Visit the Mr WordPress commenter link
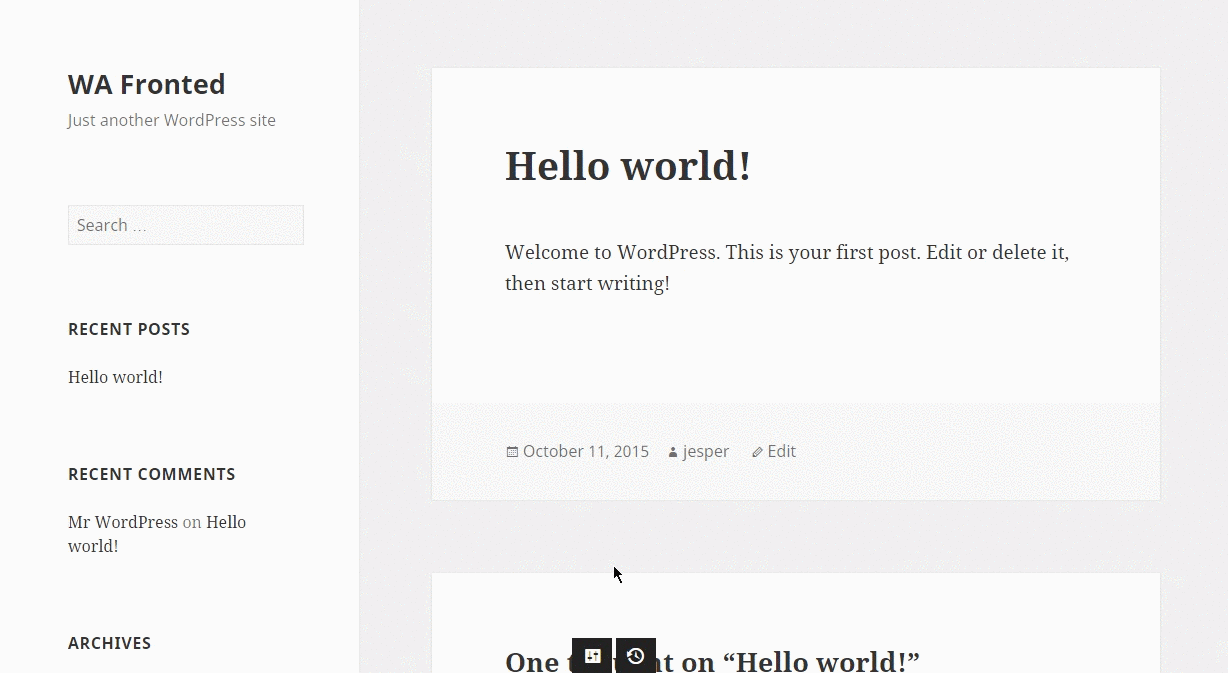The width and height of the screenshot is (1228, 673). click(x=123, y=521)
